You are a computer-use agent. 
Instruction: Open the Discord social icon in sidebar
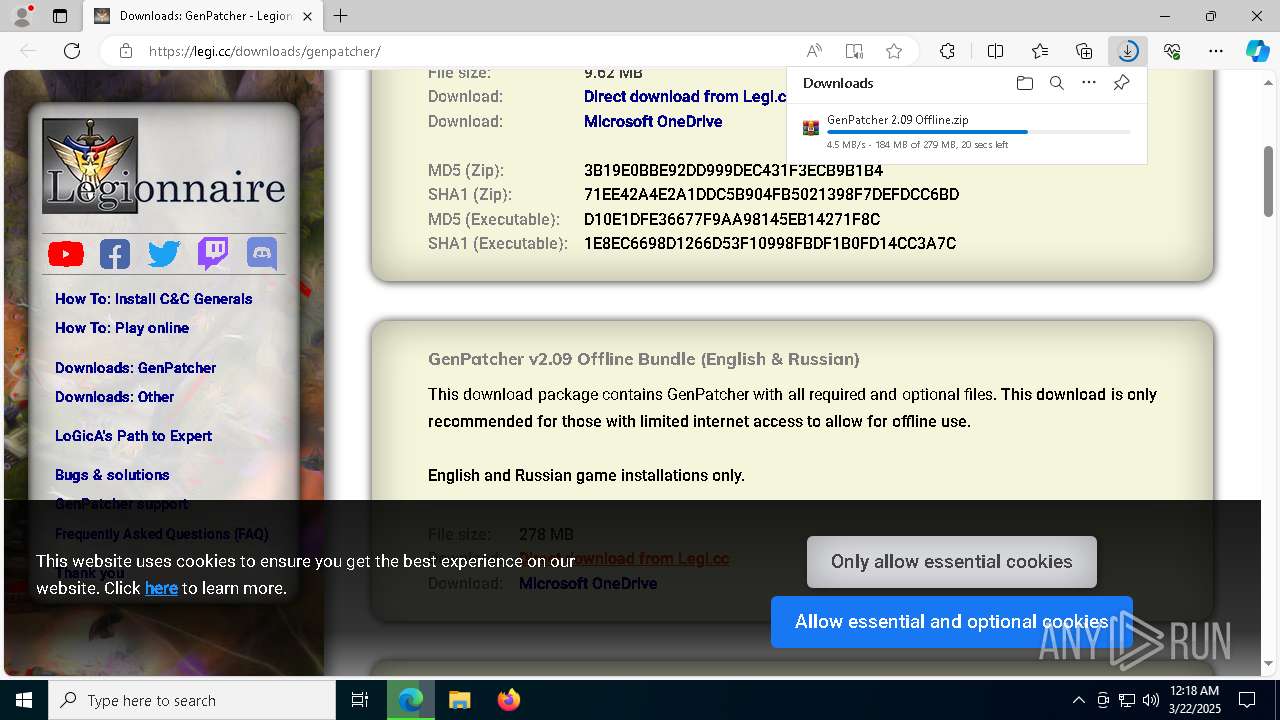[x=262, y=254]
